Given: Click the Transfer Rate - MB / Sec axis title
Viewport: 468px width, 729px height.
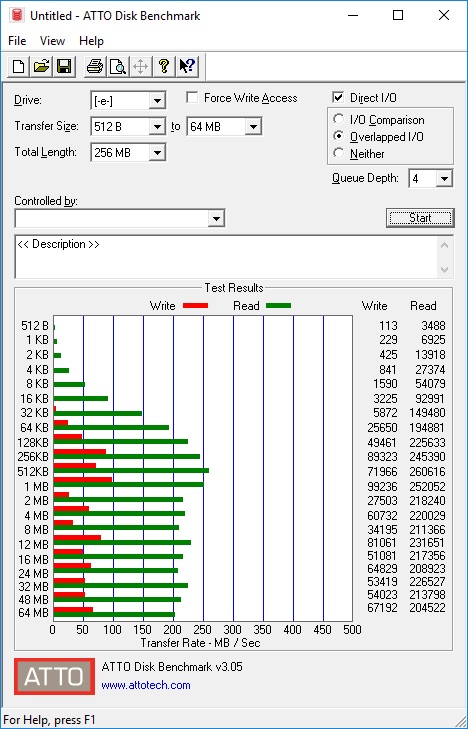Looking at the screenshot, I should (200, 643).
